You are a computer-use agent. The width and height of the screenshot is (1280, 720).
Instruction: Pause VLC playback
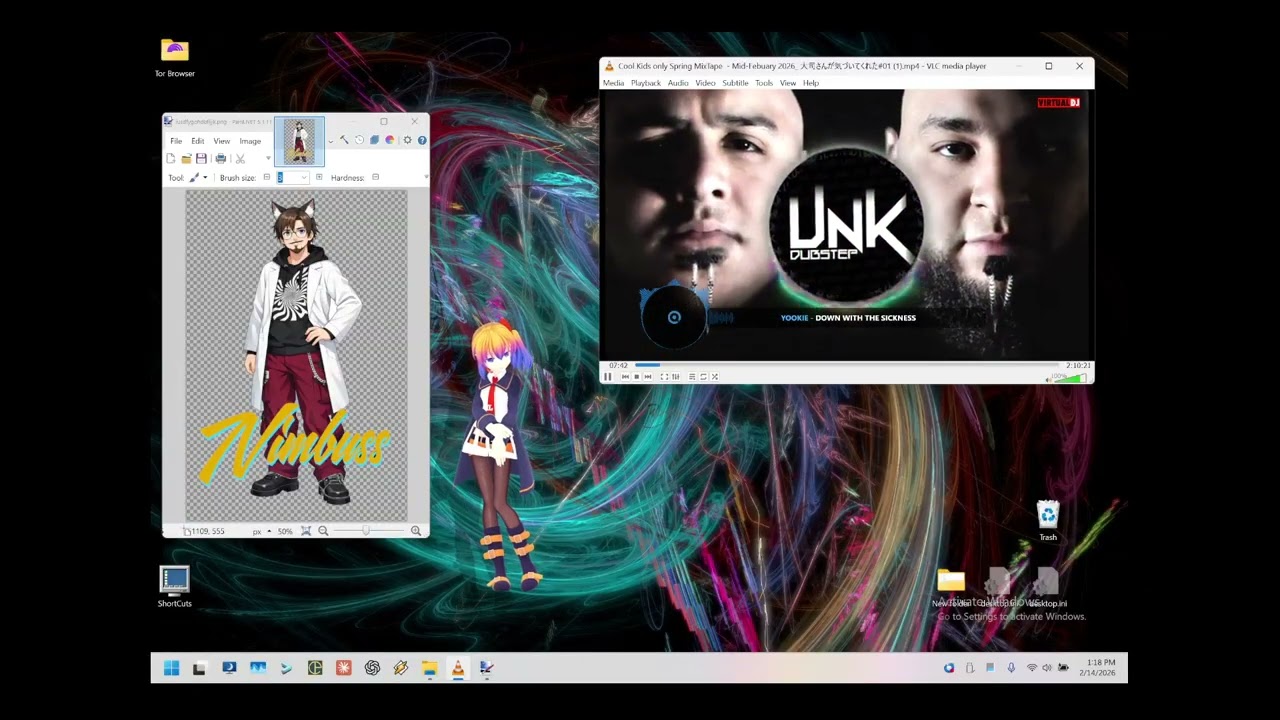coord(607,377)
